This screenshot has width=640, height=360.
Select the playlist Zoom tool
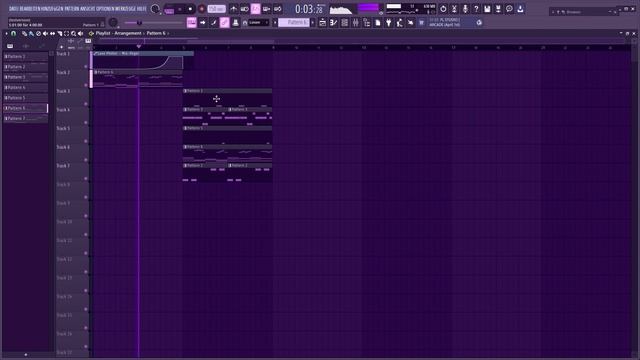pos(73,33)
